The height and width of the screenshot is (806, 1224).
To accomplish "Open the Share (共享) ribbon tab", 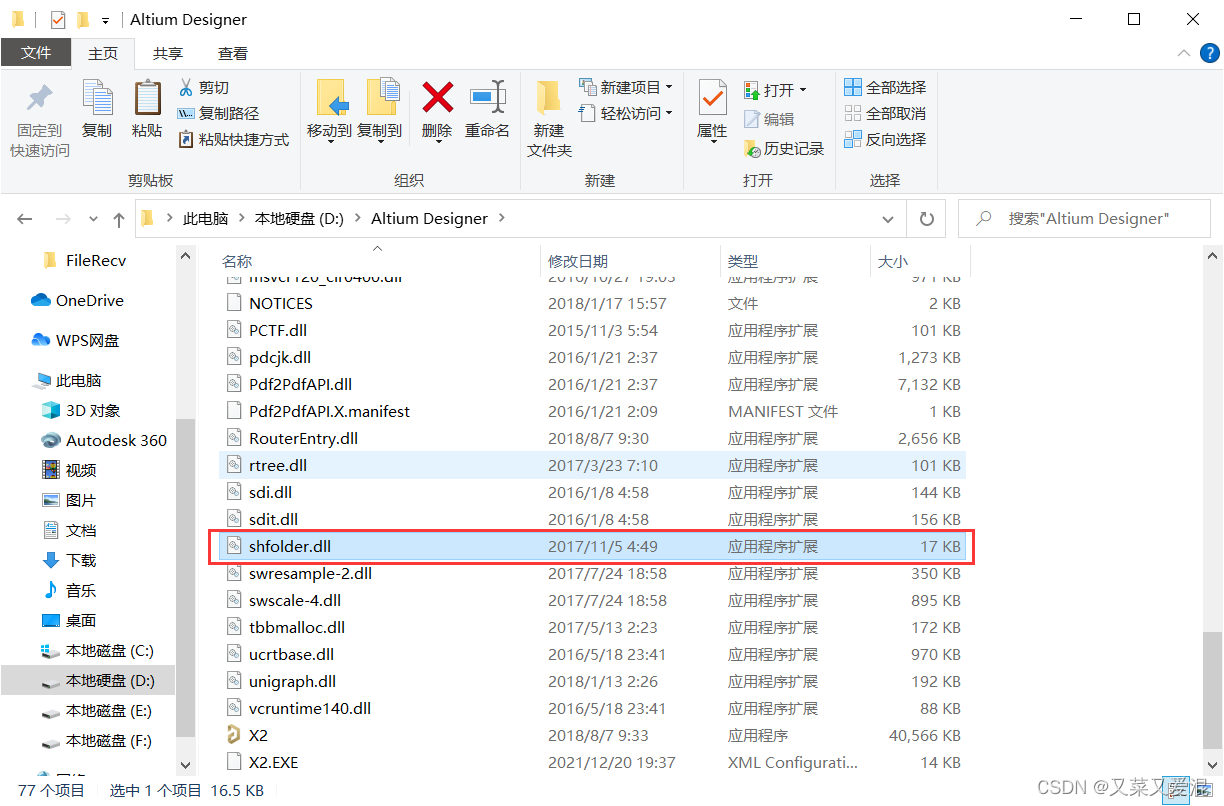I will pyautogui.click(x=168, y=53).
